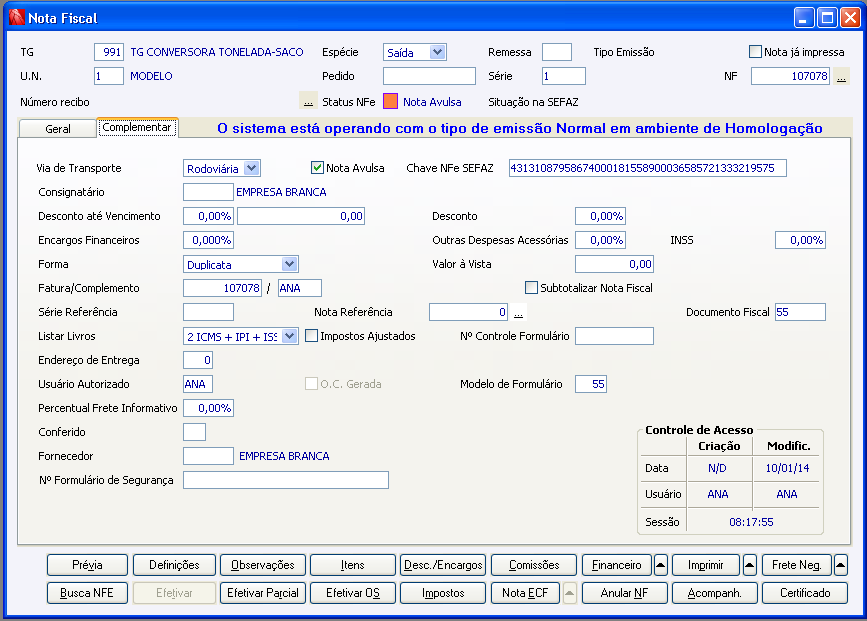Click the Imprimir button
The height and width of the screenshot is (621, 867).
pyautogui.click(x=706, y=565)
